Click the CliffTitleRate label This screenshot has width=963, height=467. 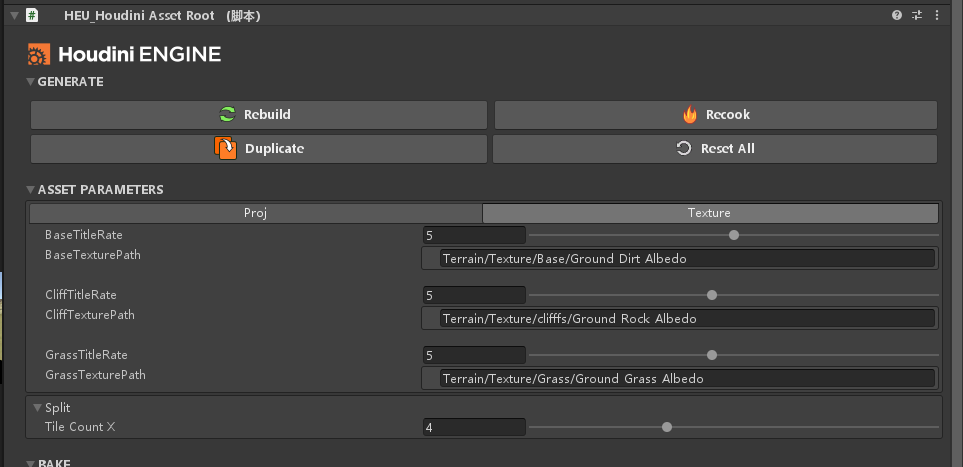(80, 295)
